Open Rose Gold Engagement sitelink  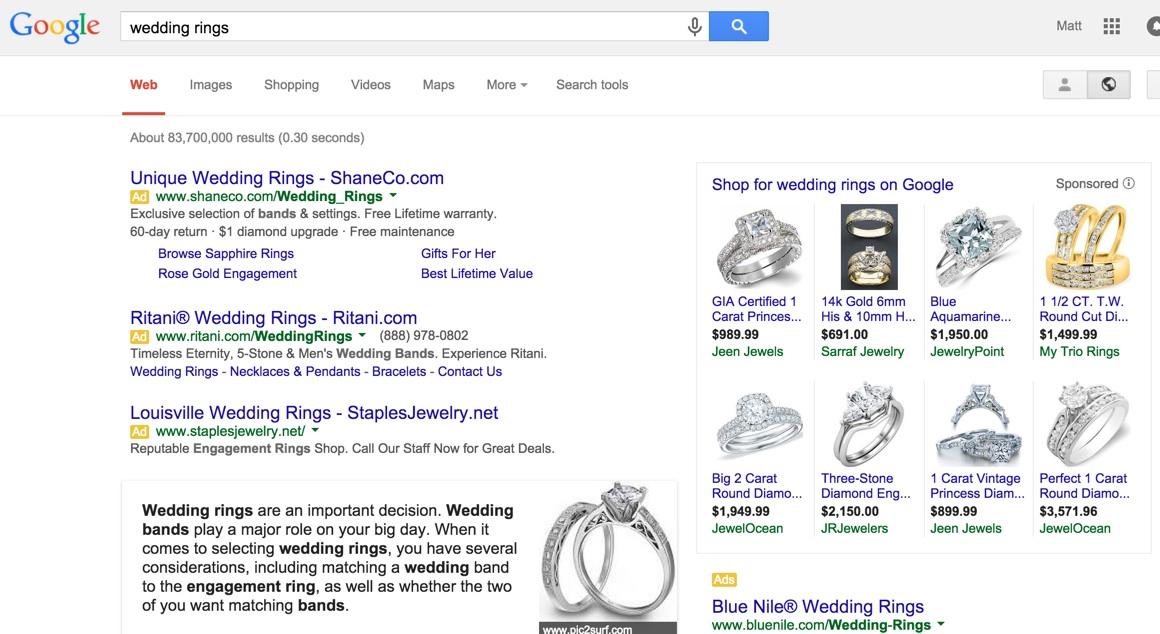tap(227, 273)
